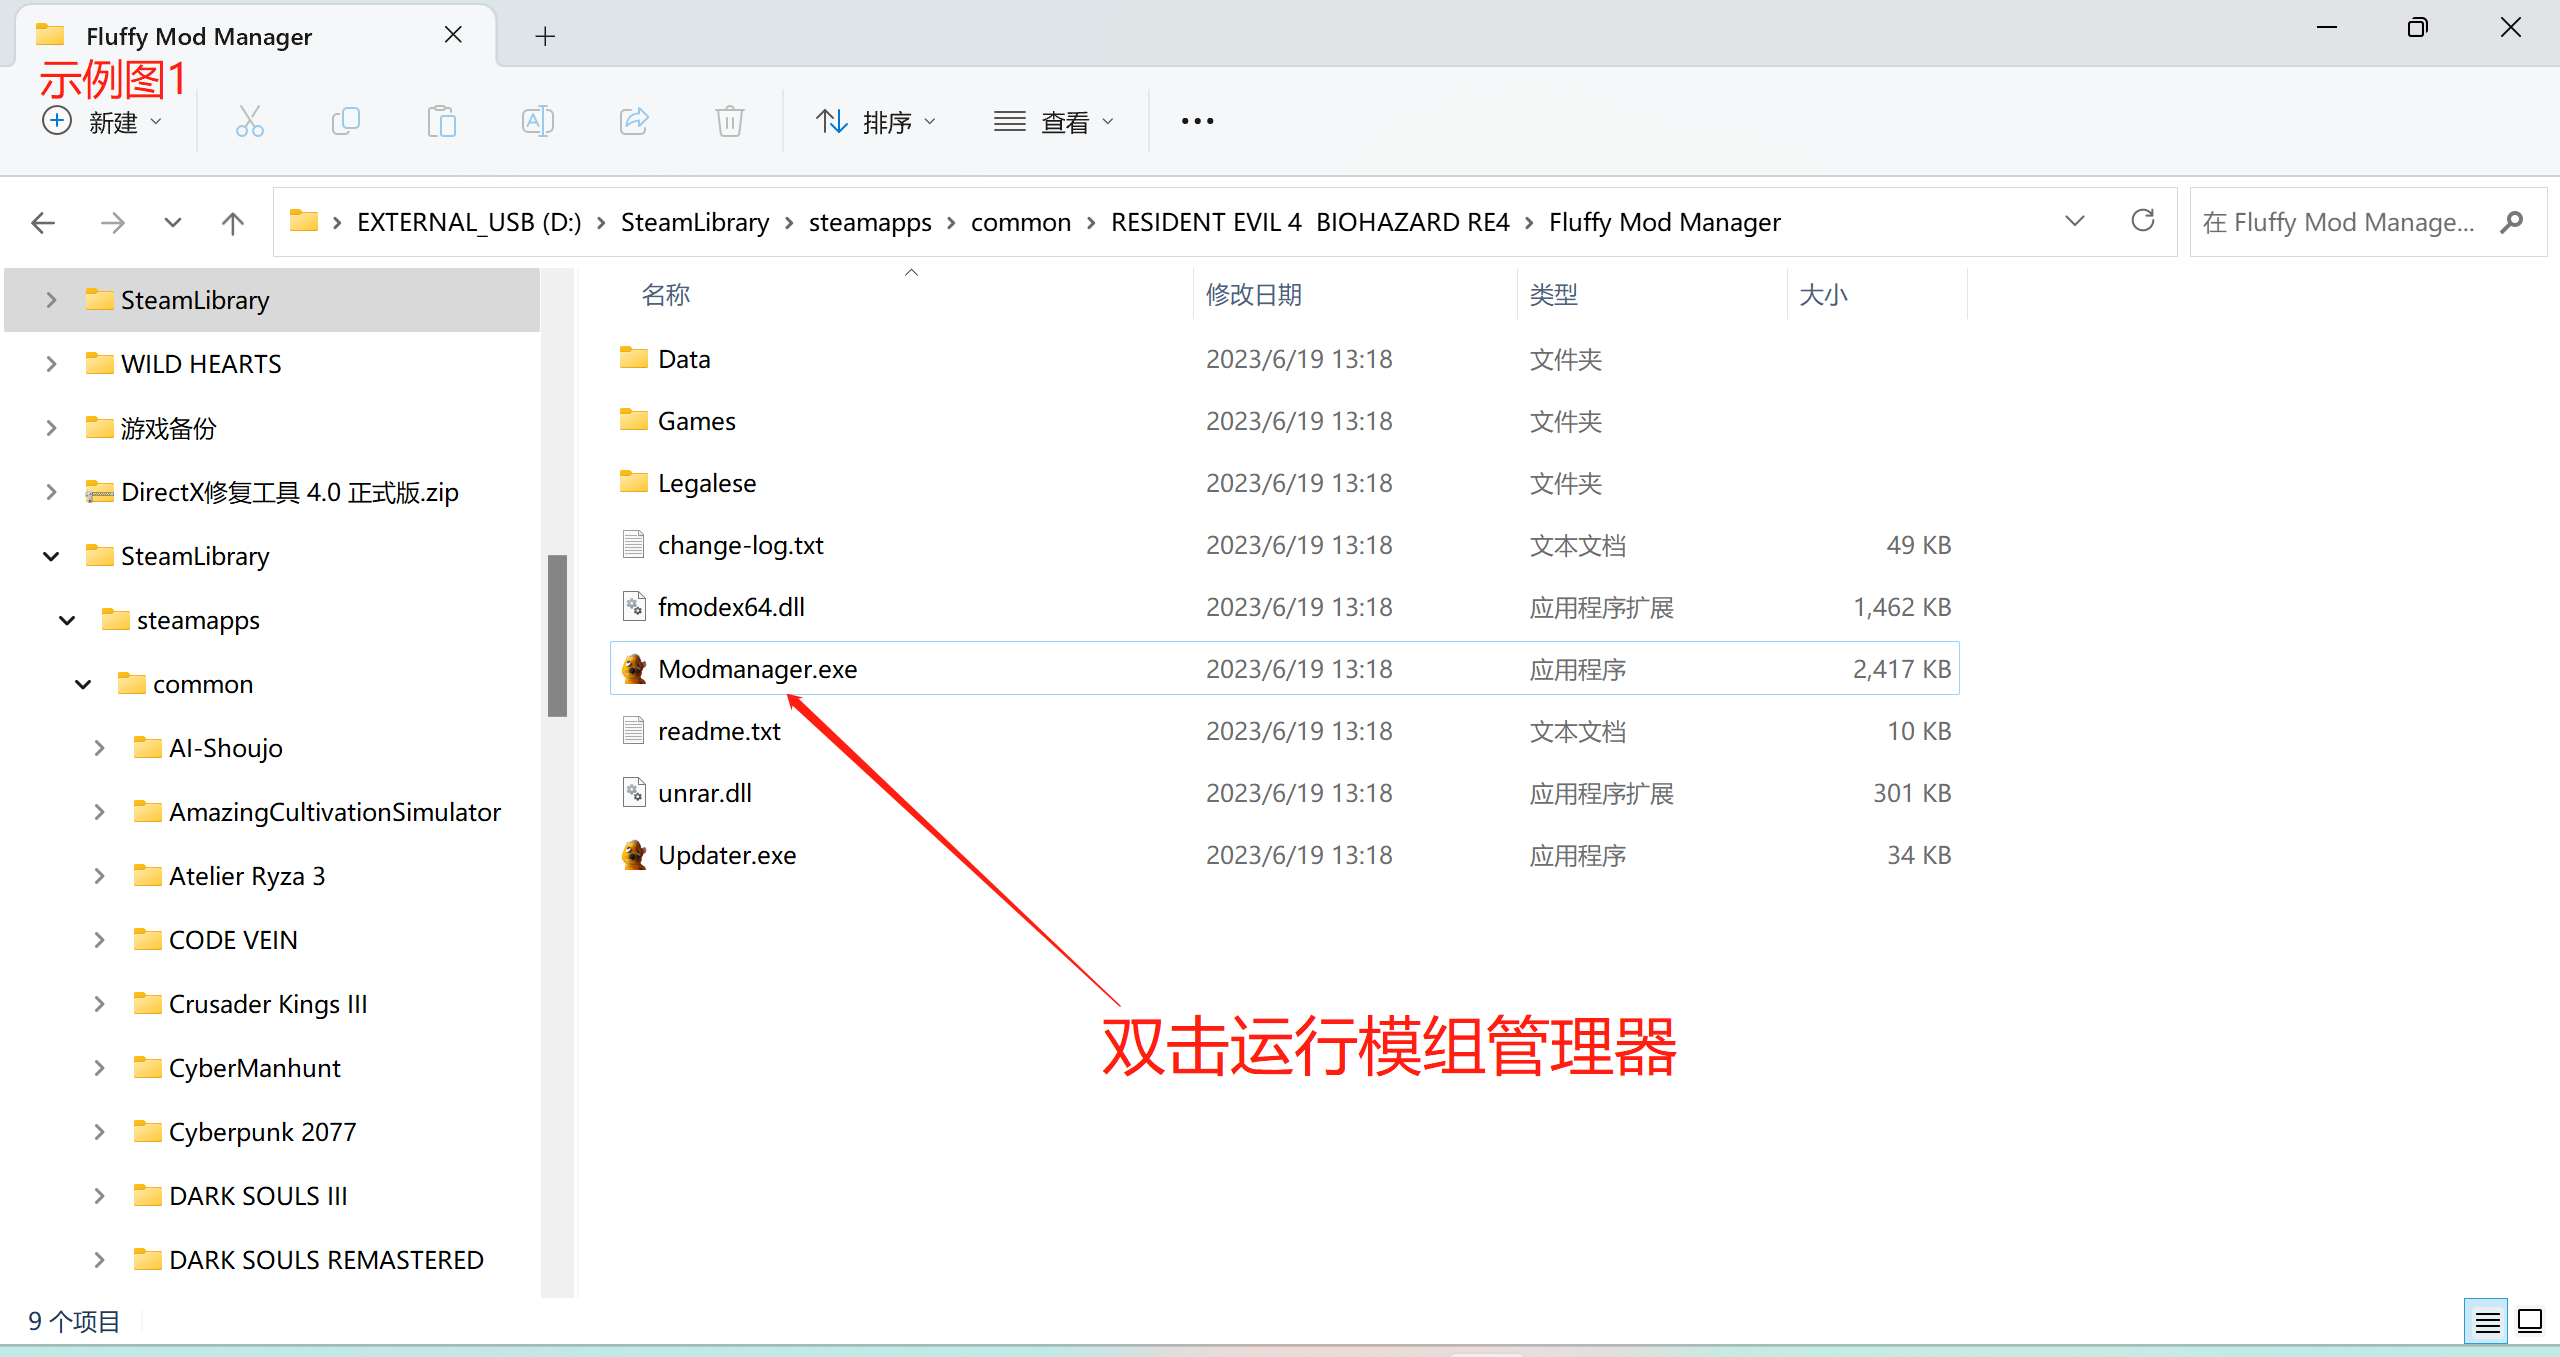The height and width of the screenshot is (1357, 2560).
Task: Add a new Explorer tab
Action: tap(545, 36)
